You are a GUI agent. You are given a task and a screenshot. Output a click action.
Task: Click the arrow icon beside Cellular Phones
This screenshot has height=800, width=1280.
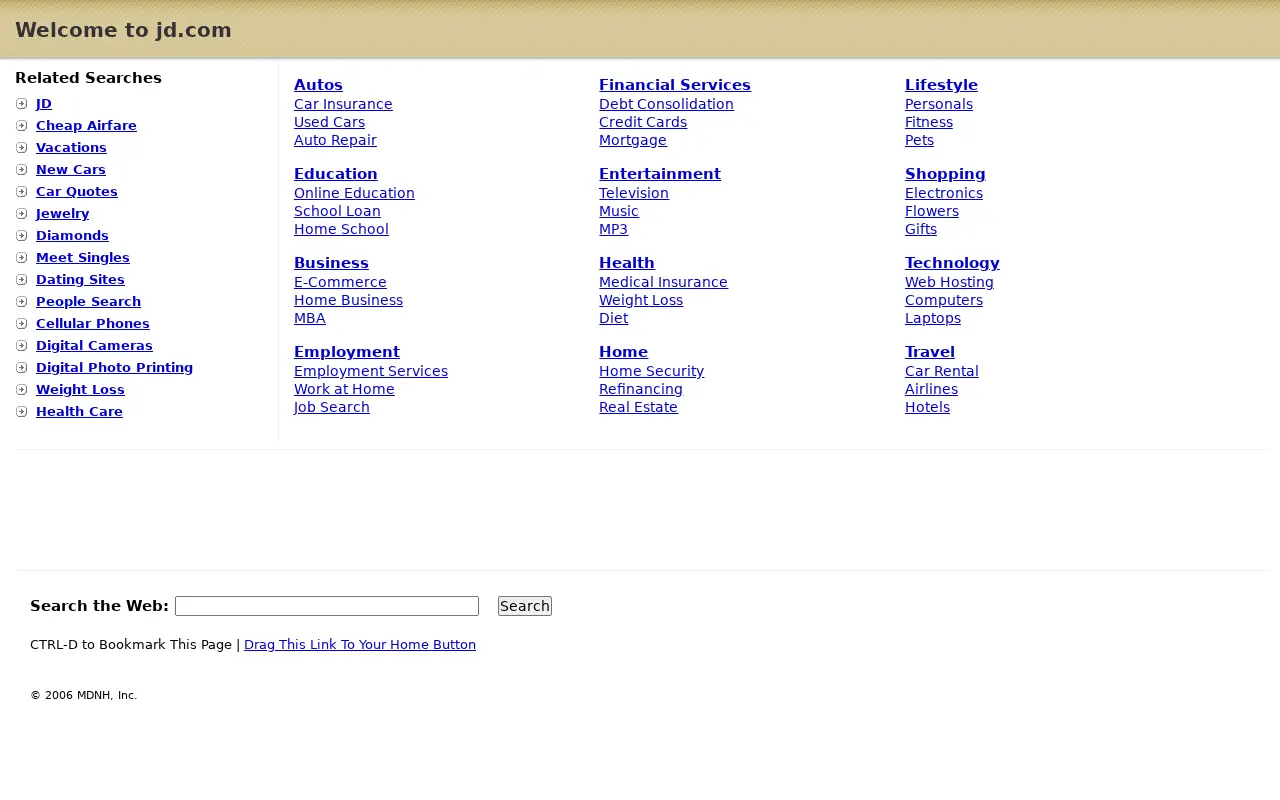(x=22, y=324)
